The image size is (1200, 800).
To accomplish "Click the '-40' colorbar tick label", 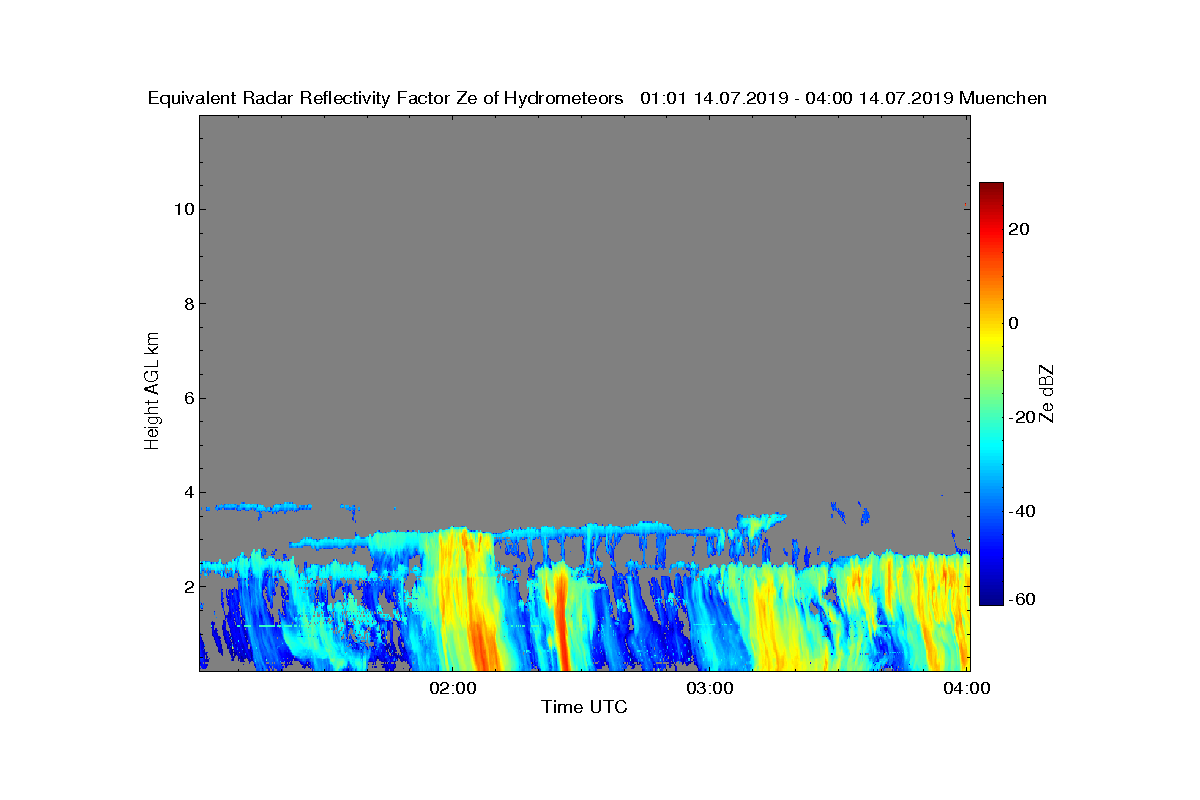I will pos(1023,512).
